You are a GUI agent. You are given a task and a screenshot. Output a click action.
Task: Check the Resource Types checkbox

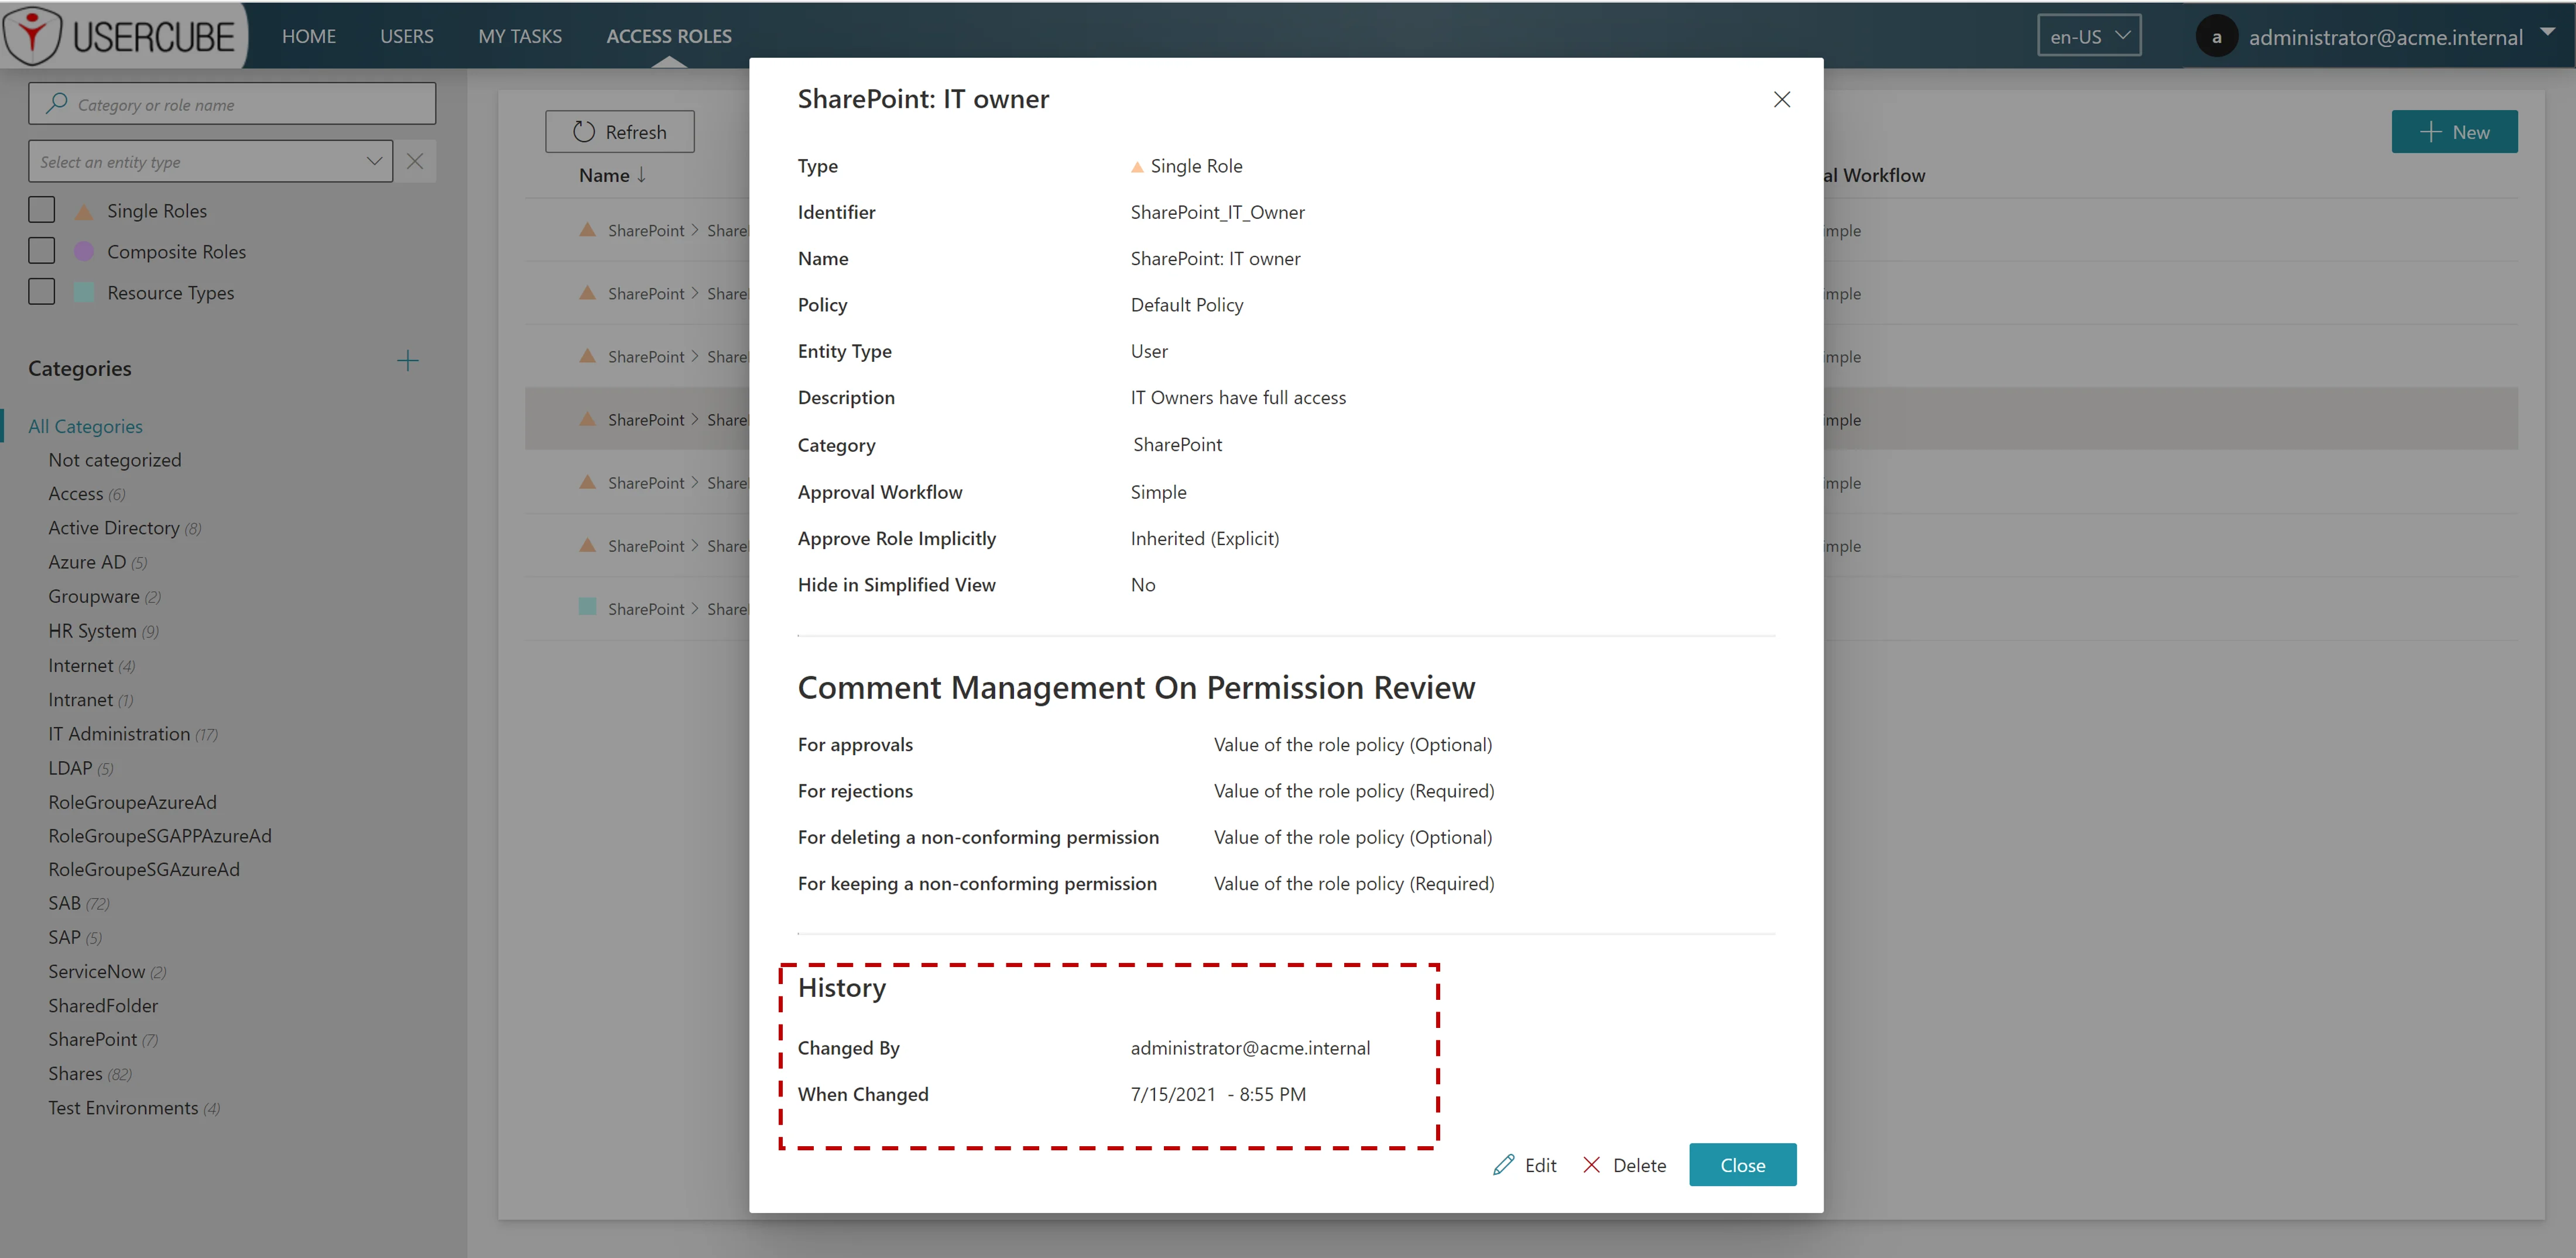point(42,292)
